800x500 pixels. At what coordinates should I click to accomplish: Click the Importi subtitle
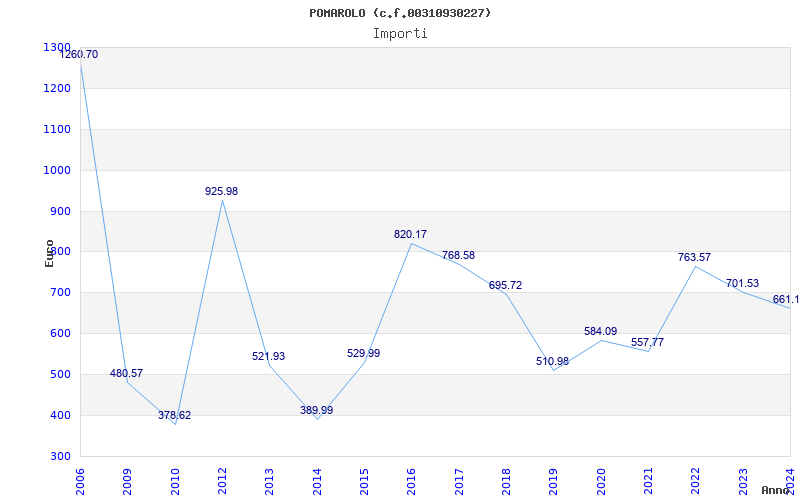pos(400,34)
